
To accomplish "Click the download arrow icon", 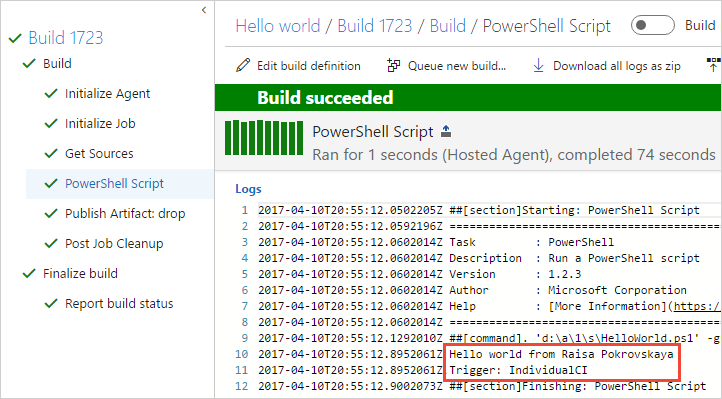I will [538, 65].
